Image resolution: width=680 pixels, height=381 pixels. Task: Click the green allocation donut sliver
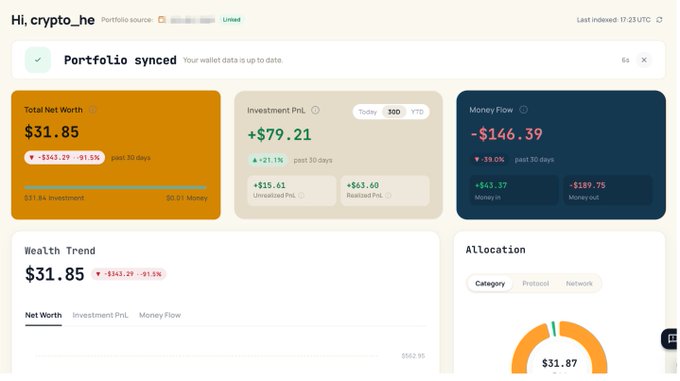[553, 329]
